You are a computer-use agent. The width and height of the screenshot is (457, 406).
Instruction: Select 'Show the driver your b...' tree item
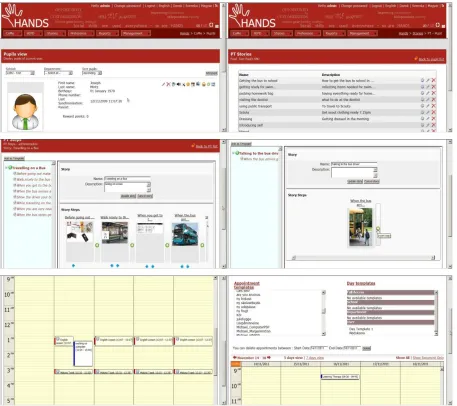coord(33,197)
